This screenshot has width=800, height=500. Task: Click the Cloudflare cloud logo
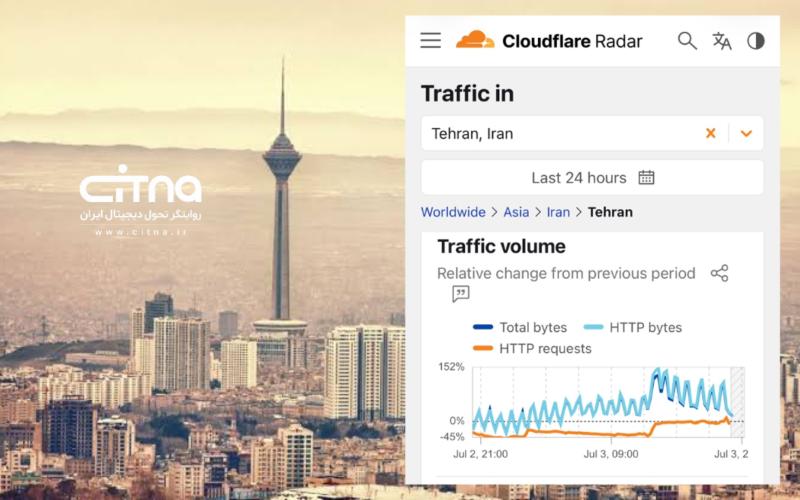pyautogui.click(x=475, y=40)
